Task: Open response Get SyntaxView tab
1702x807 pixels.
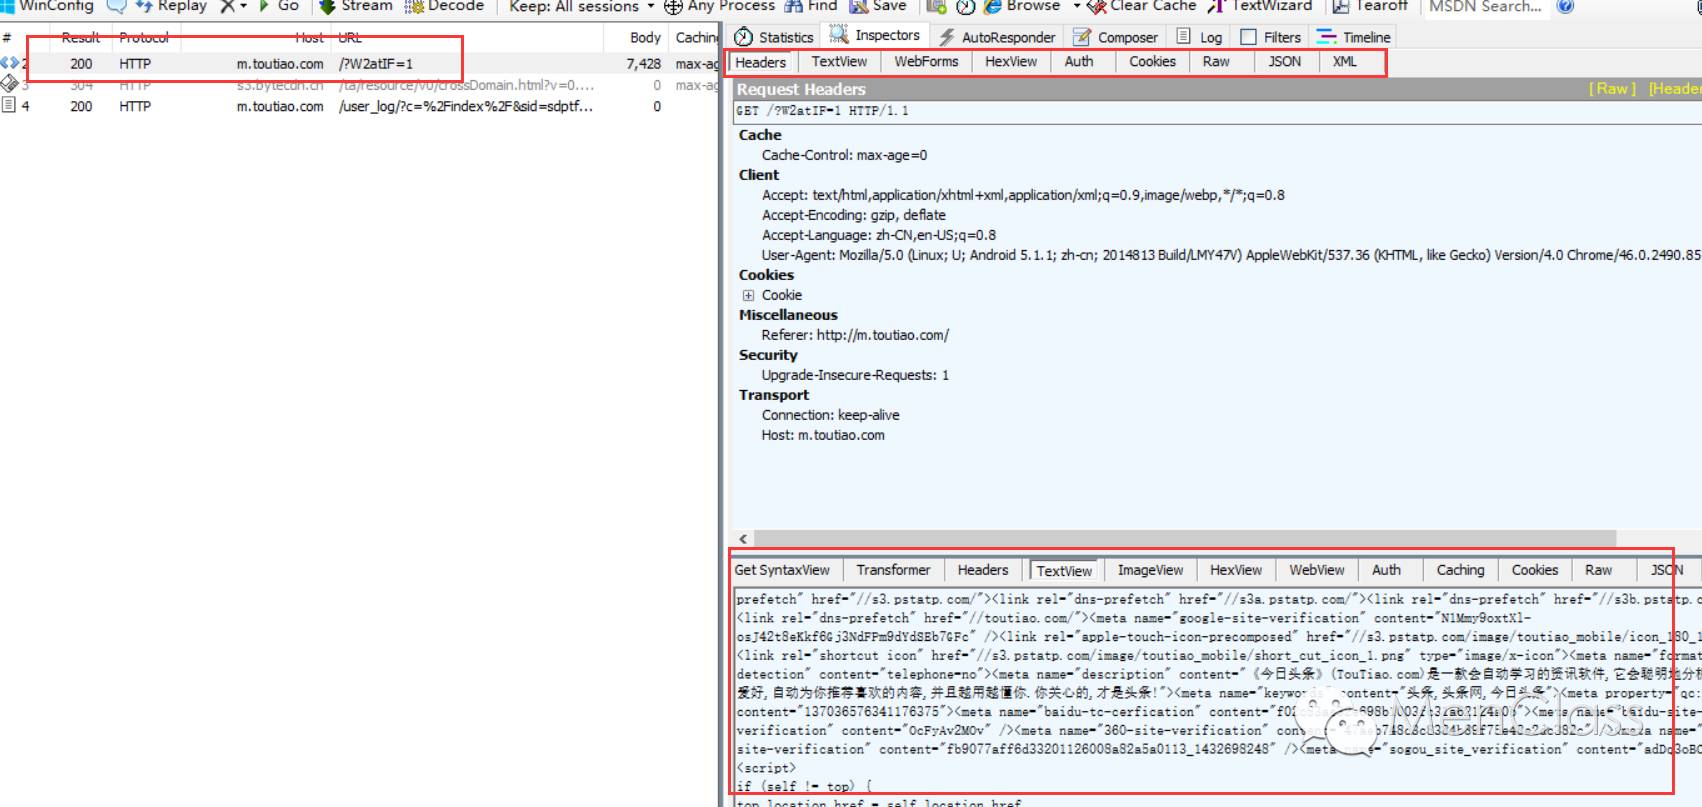Action: click(x=782, y=570)
